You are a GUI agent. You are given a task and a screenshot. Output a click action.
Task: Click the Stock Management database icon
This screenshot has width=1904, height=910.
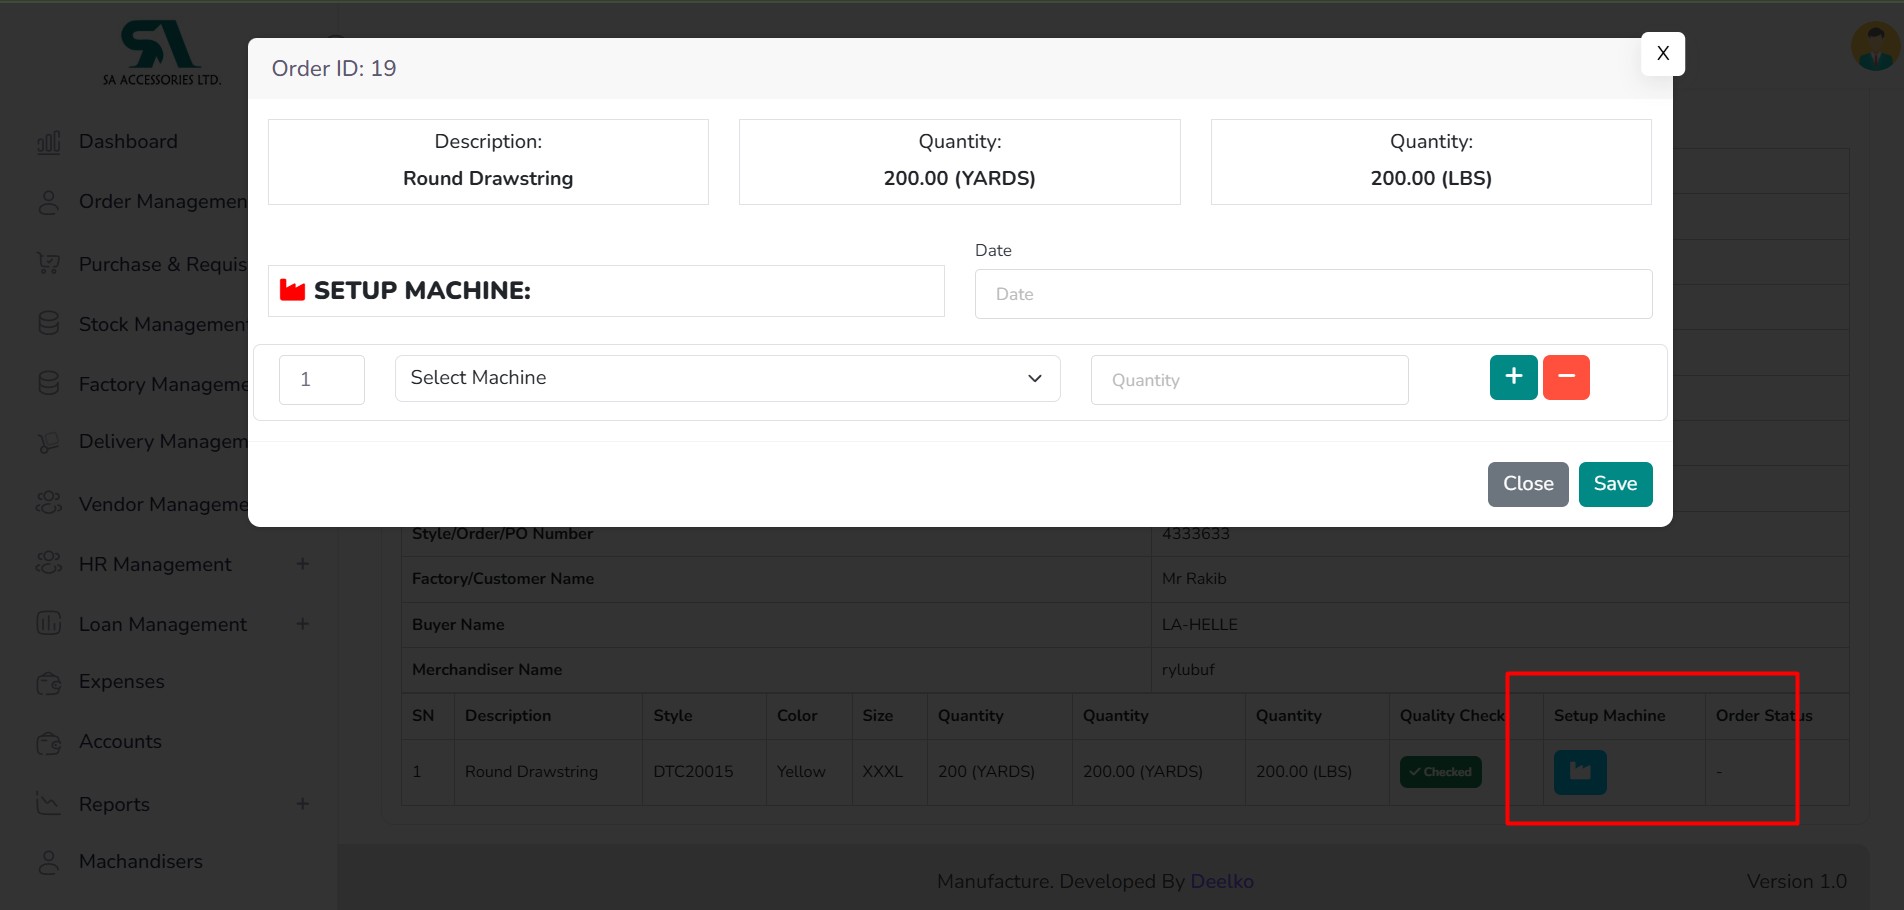coord(49,324)
